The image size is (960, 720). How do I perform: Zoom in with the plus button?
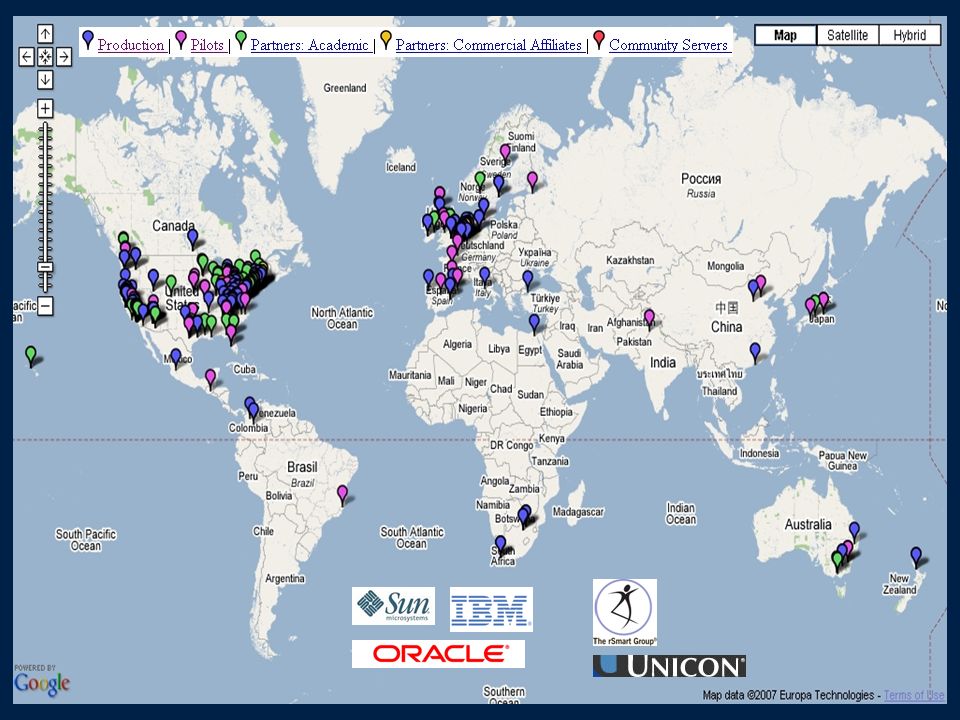(x=45, y=108)
